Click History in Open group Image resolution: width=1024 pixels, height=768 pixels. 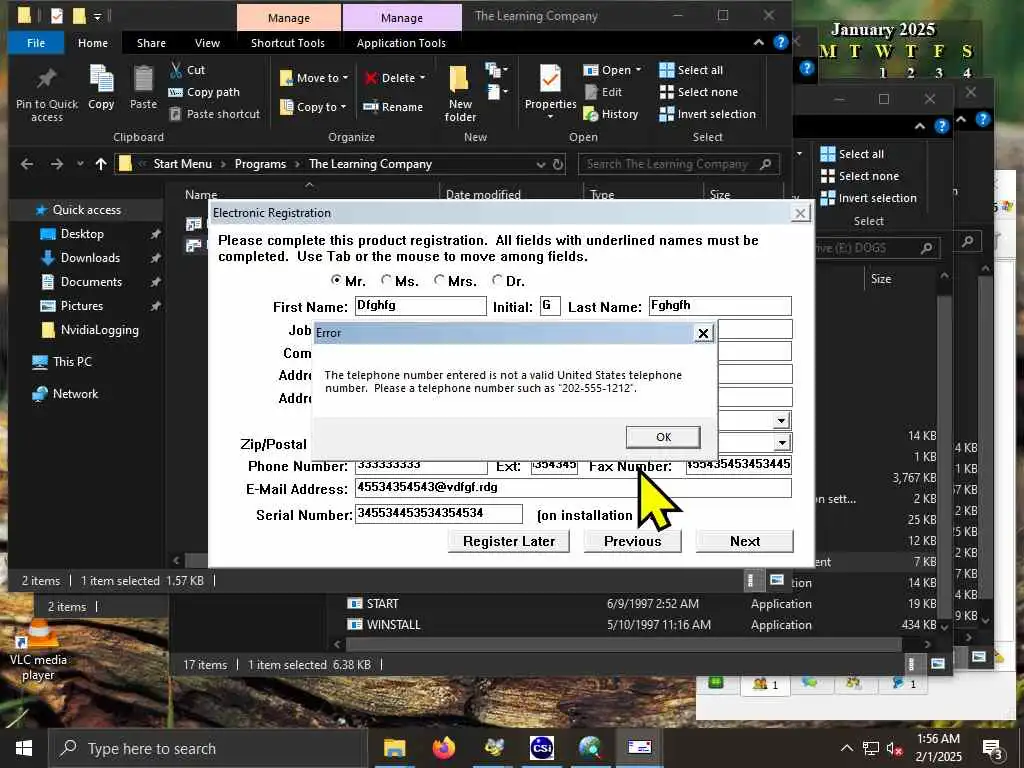click(611, 114)
